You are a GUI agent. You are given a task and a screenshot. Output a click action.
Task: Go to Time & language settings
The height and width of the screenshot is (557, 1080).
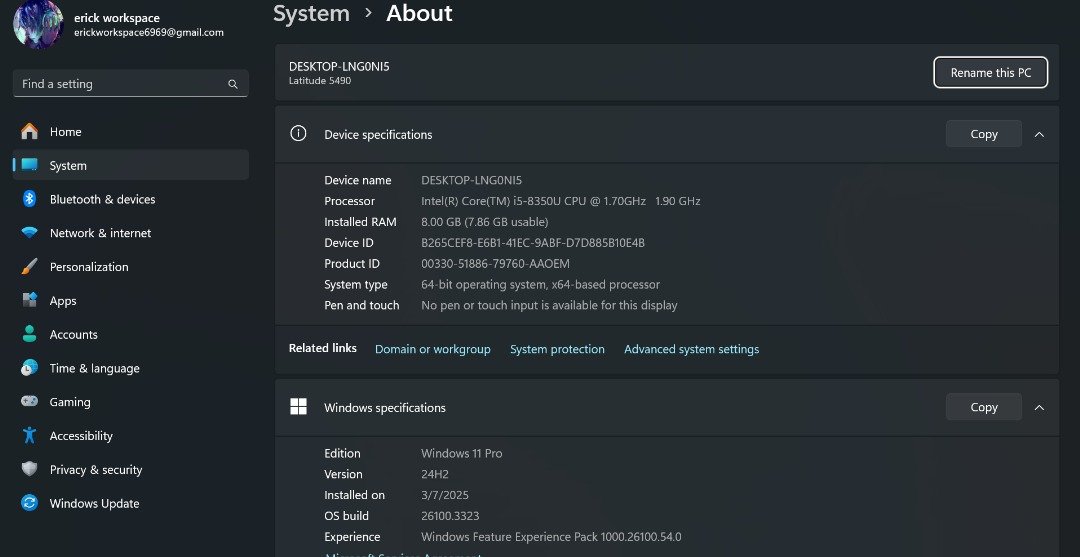pos(131,368)
